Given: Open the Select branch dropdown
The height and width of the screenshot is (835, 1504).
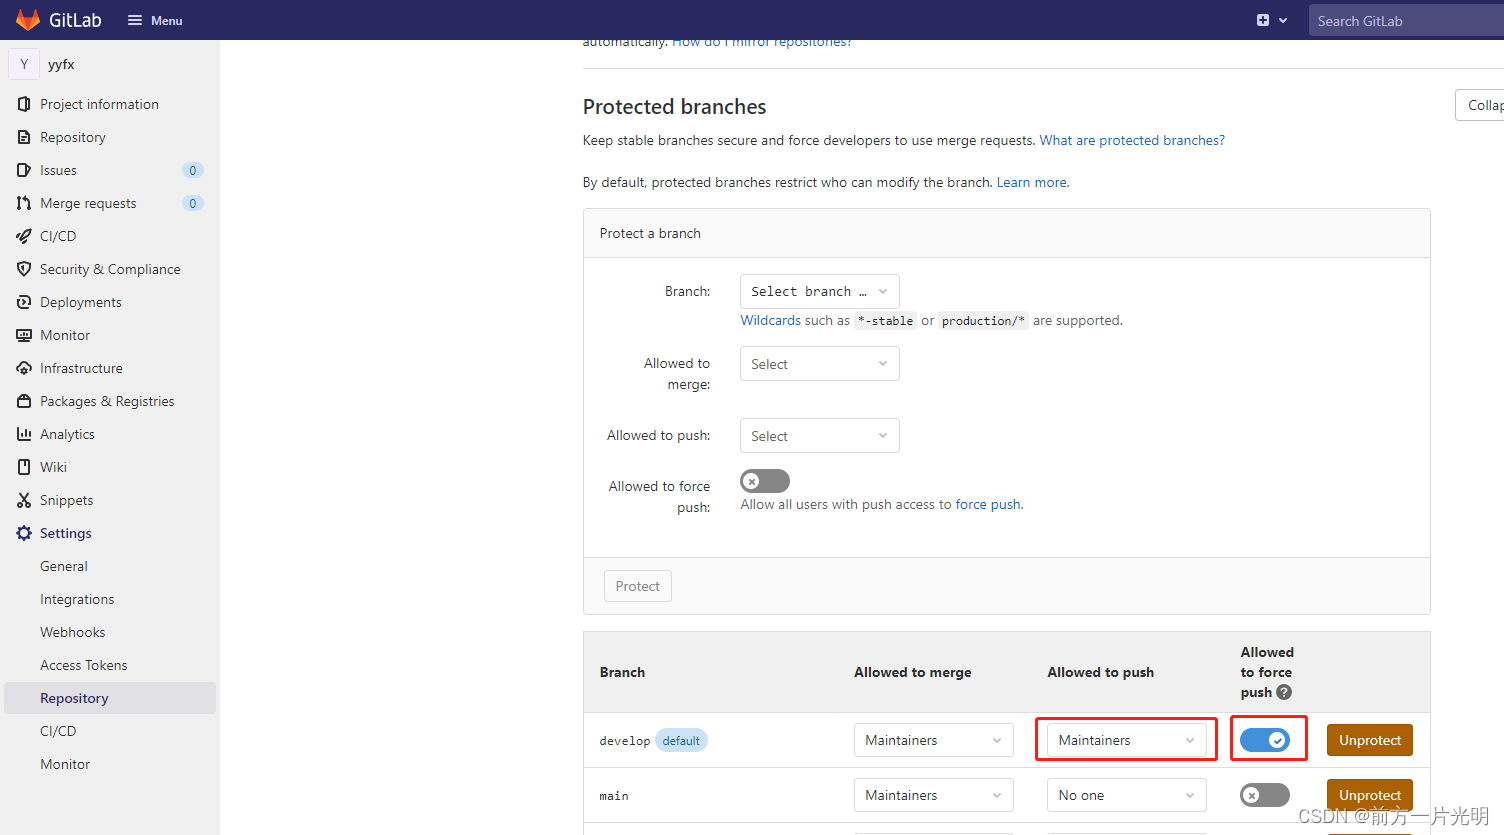Looking at the screenshot, I should [819, 291].
